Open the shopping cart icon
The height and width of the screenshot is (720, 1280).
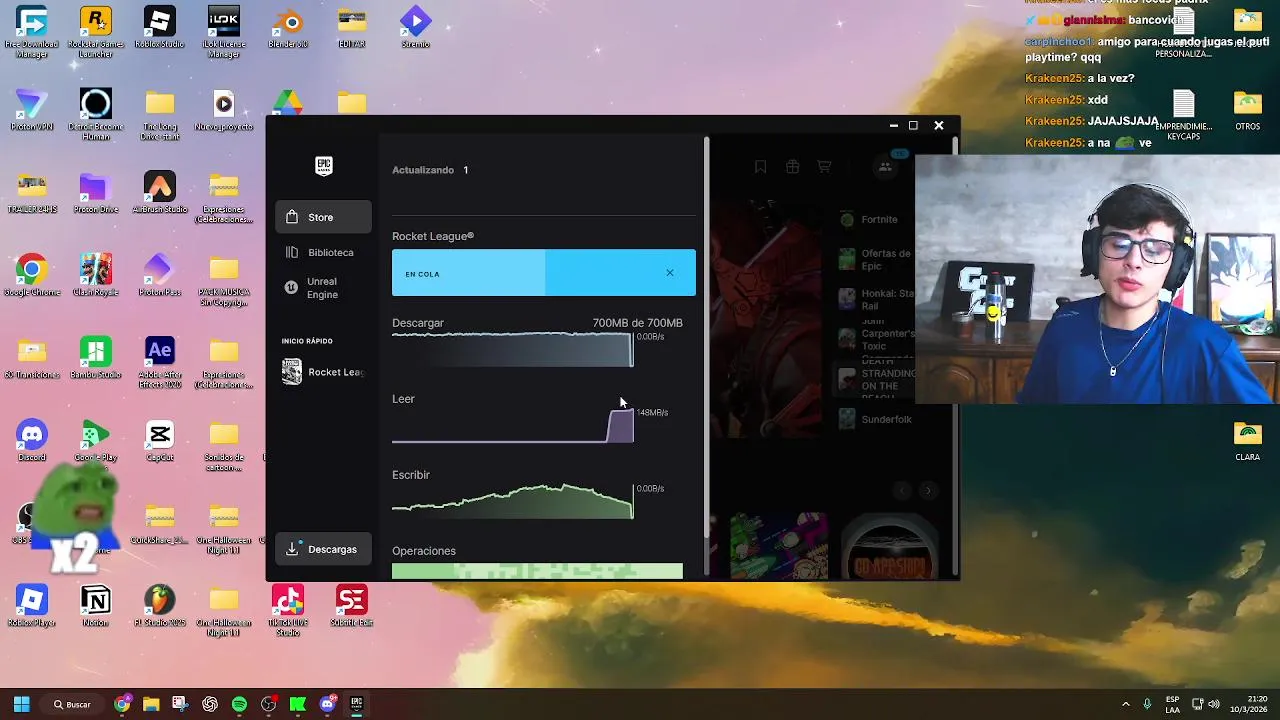coord(824,167)
